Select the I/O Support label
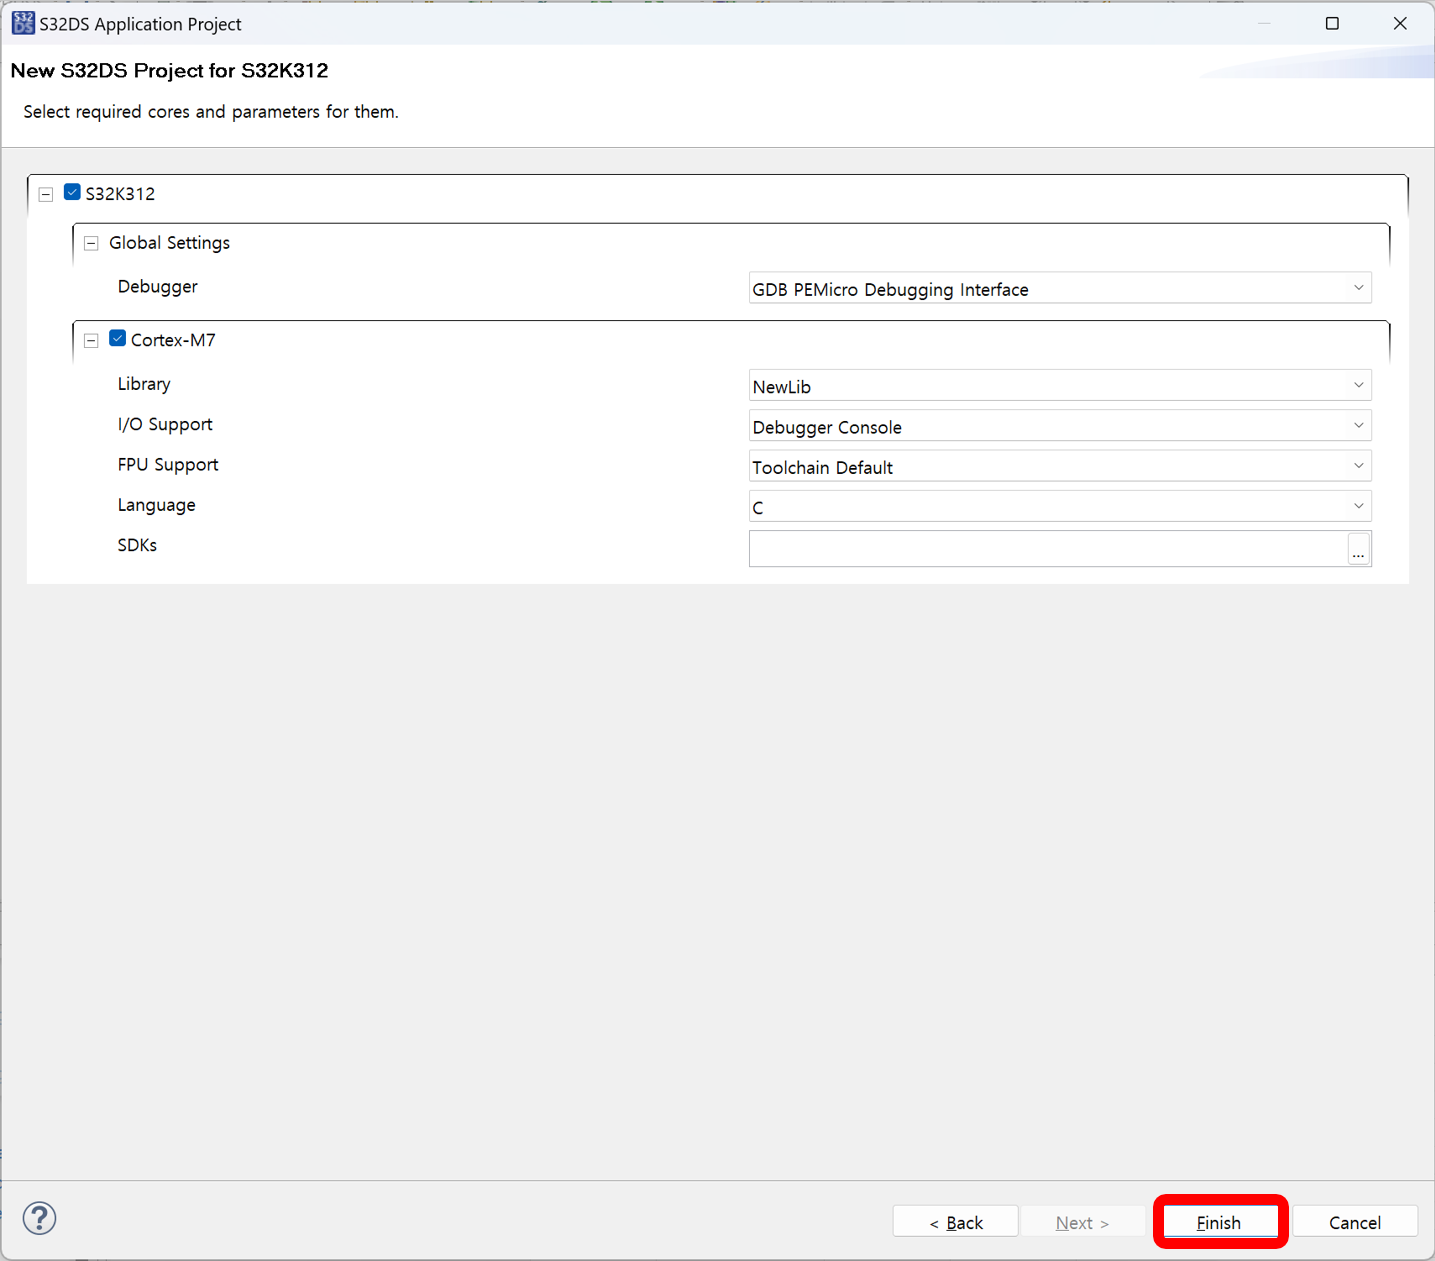The height and width of the screenshot is (1261, 1435). tap(165, 424)
